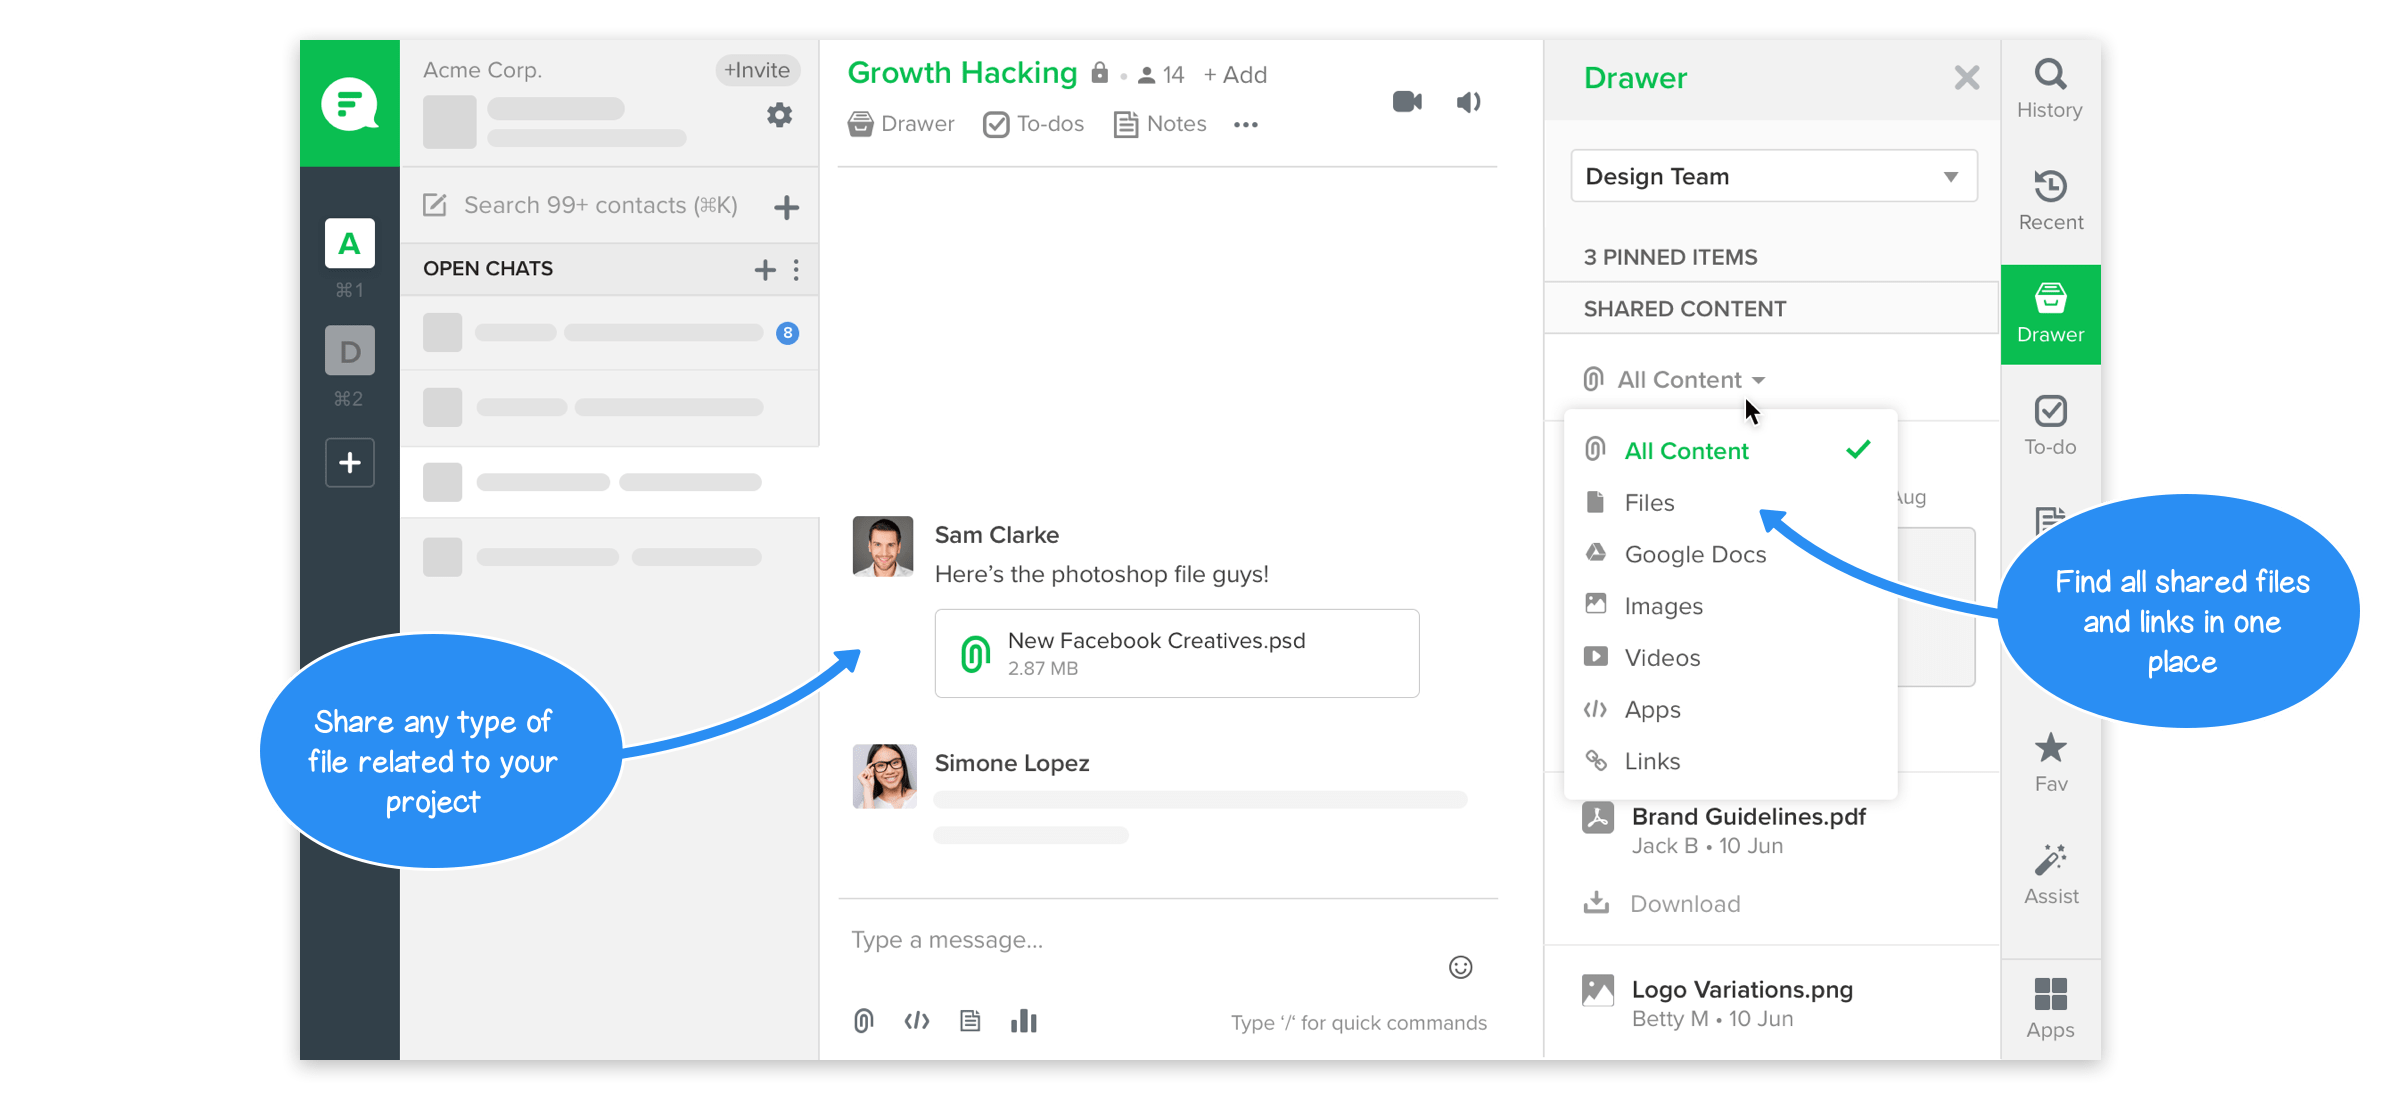The height and width of the screenshot is (1100, 2400).
Task: Expand the Design Team dropdown
Action: [x=1774, y=176]
